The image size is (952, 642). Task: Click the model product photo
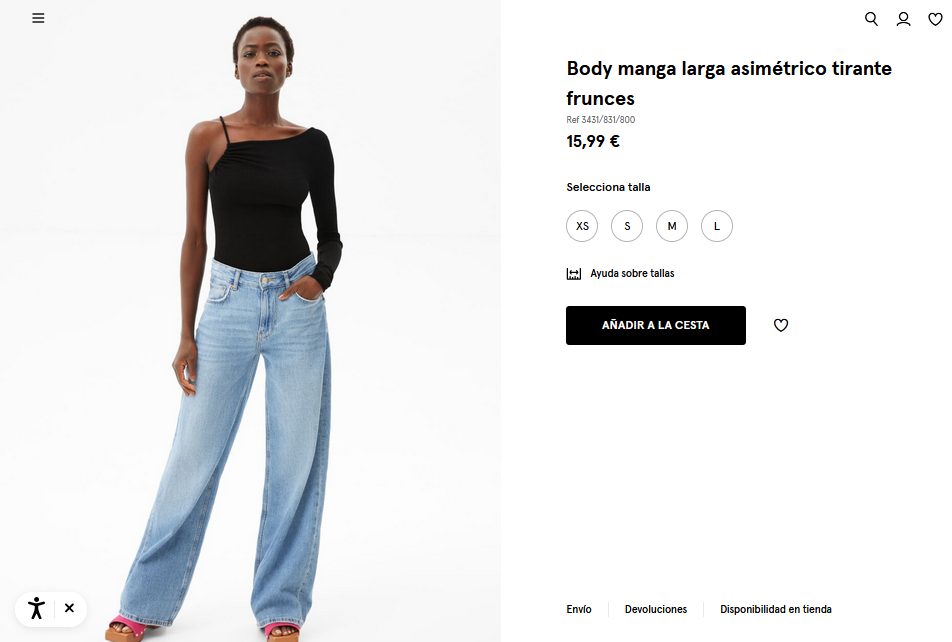tap(250, 321)
